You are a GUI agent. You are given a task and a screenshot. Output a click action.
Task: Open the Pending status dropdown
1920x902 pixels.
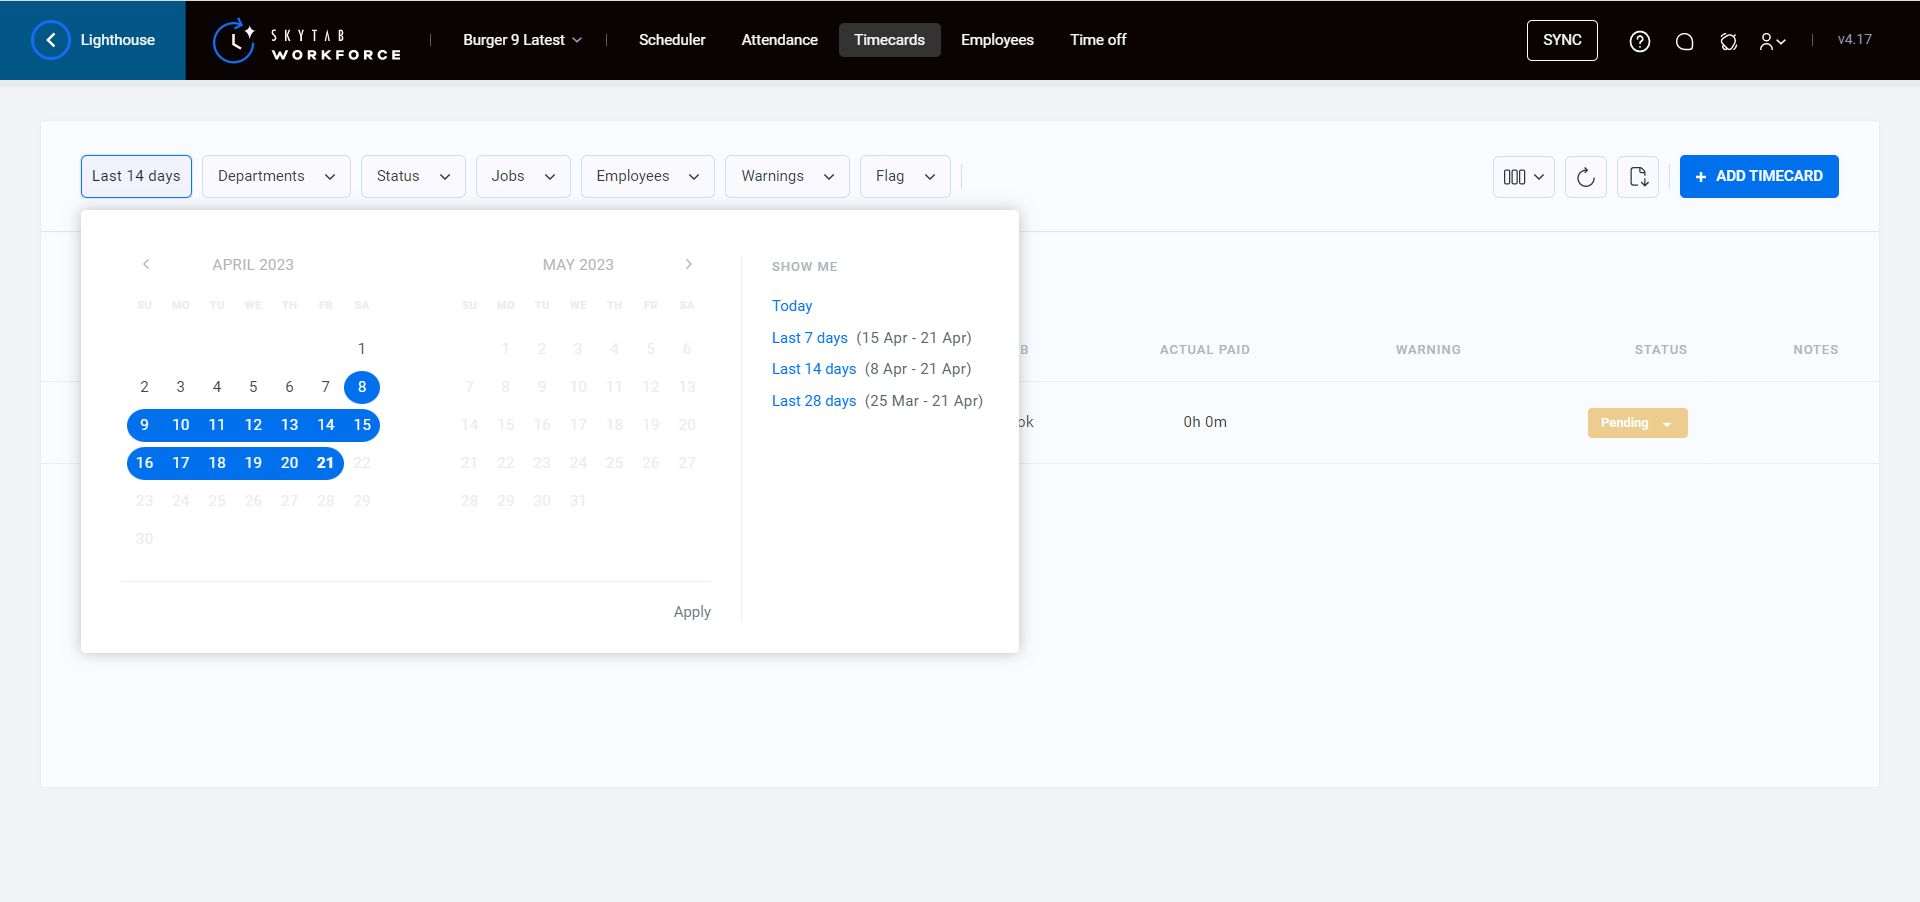click(1637, 423)
